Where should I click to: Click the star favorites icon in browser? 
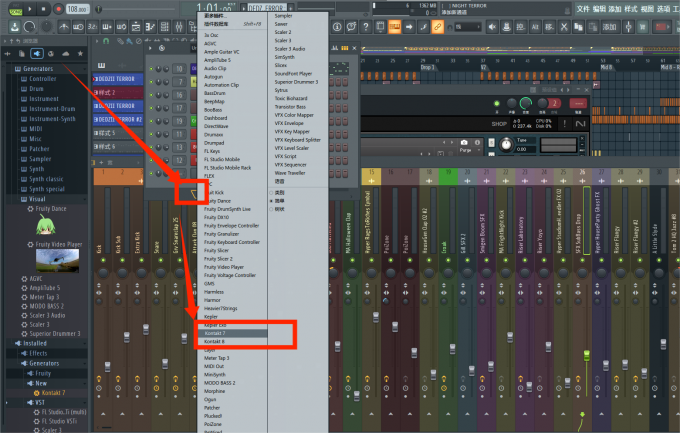(80, 54)
